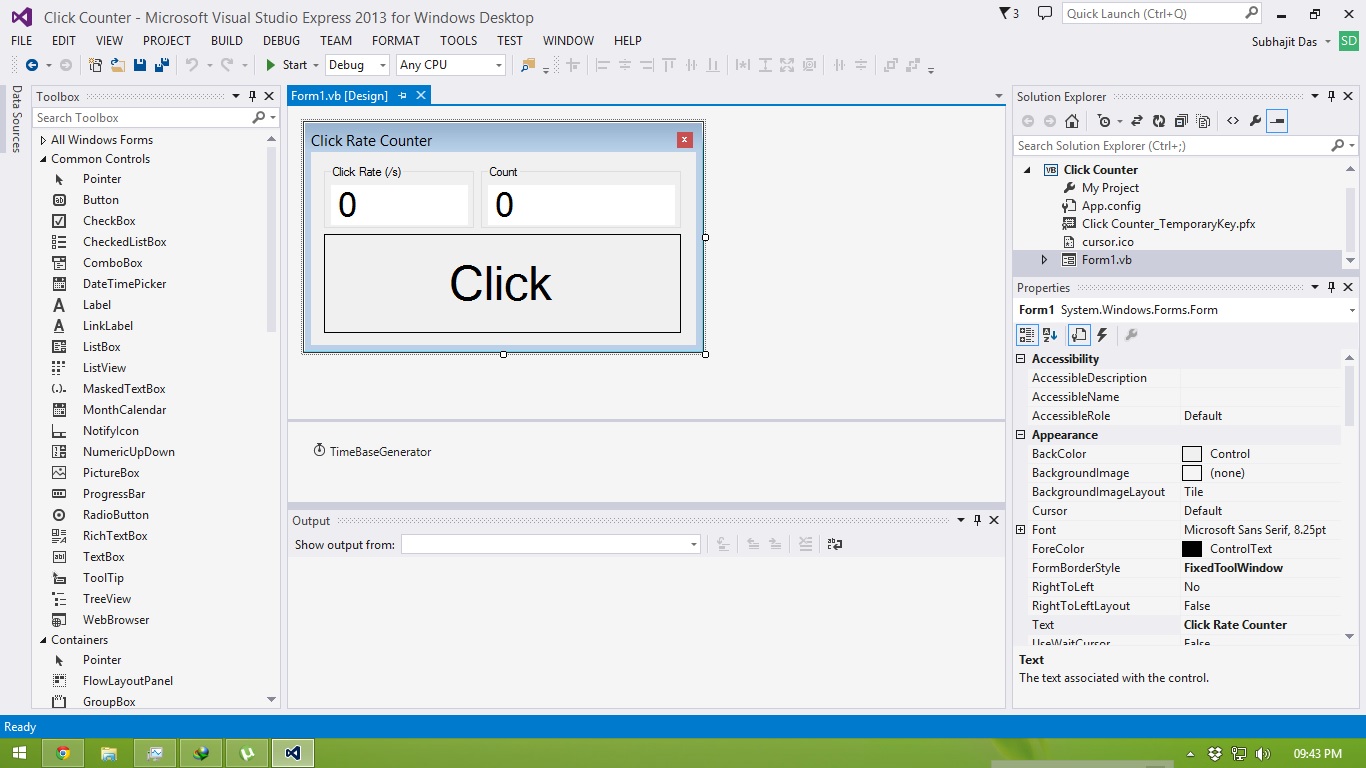Refresh the Solution Explorer
This screenshot has height=768, width=1366.
point(1159,120)
